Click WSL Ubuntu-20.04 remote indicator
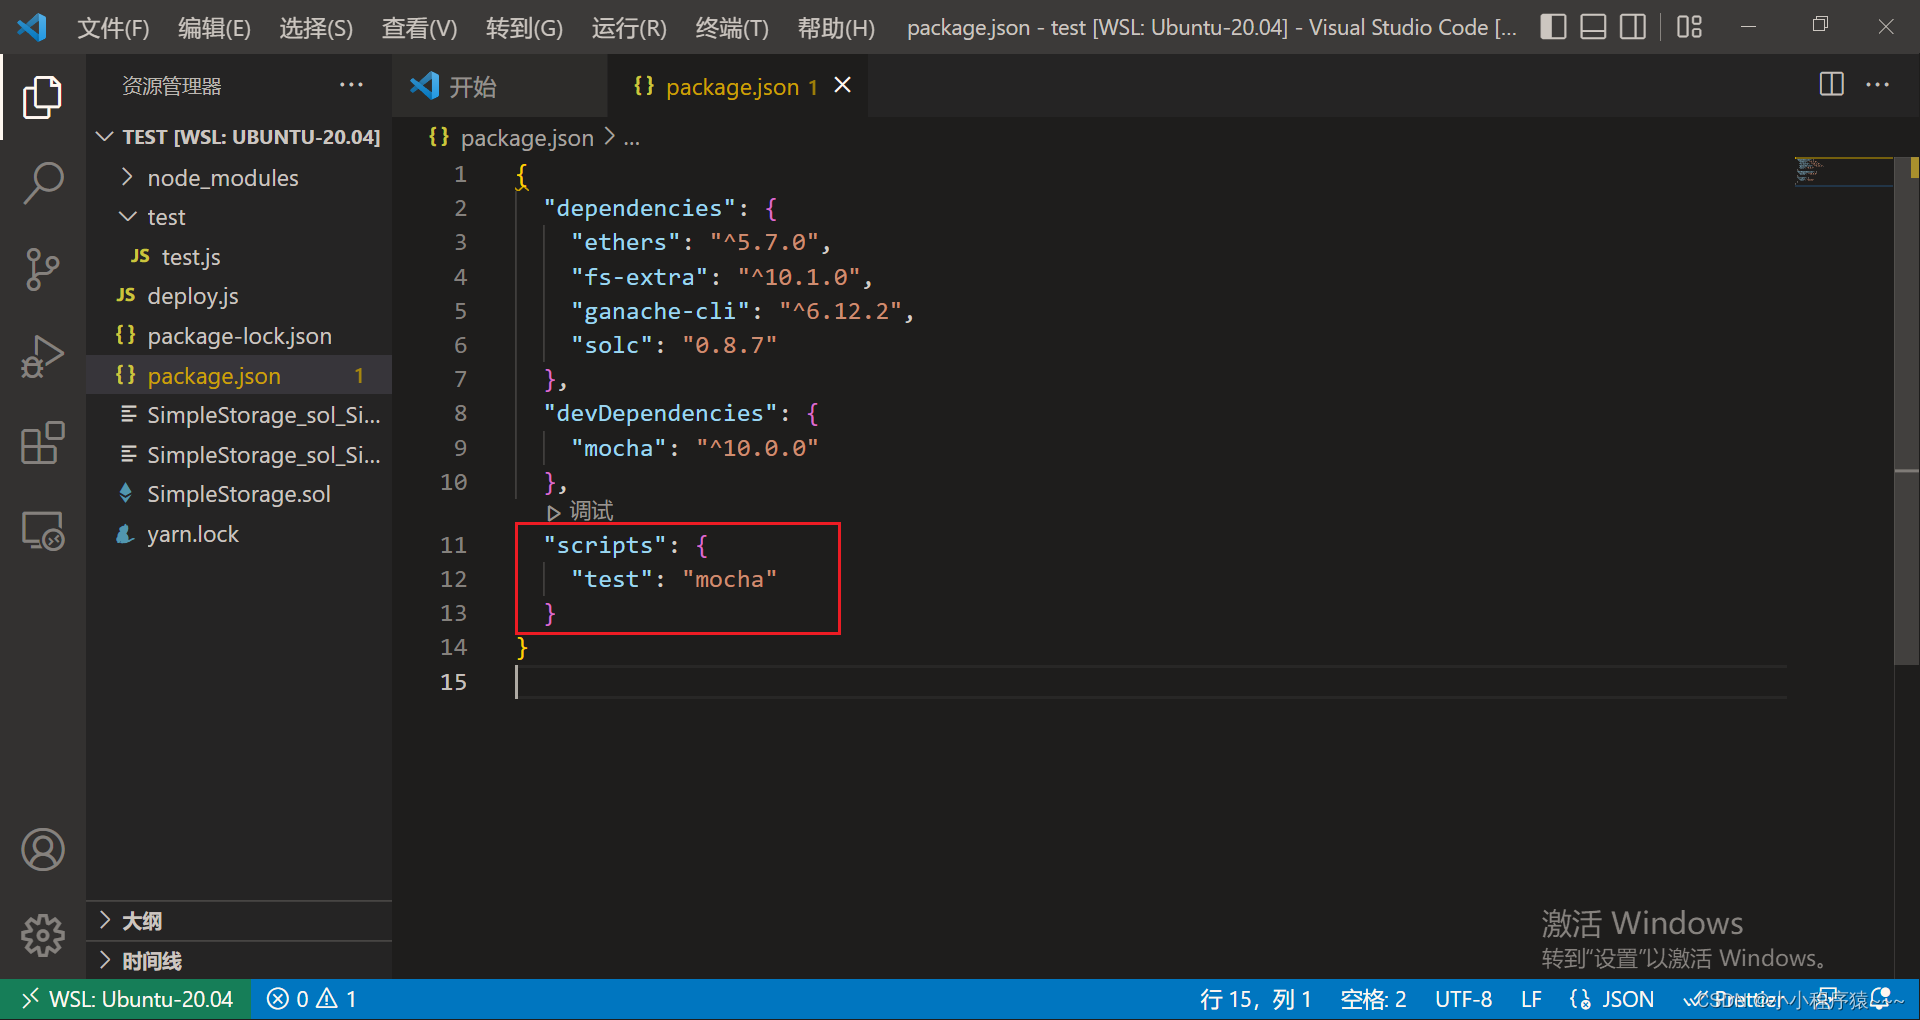This screenshot has height=1020, width=1920. pos(126,999)
